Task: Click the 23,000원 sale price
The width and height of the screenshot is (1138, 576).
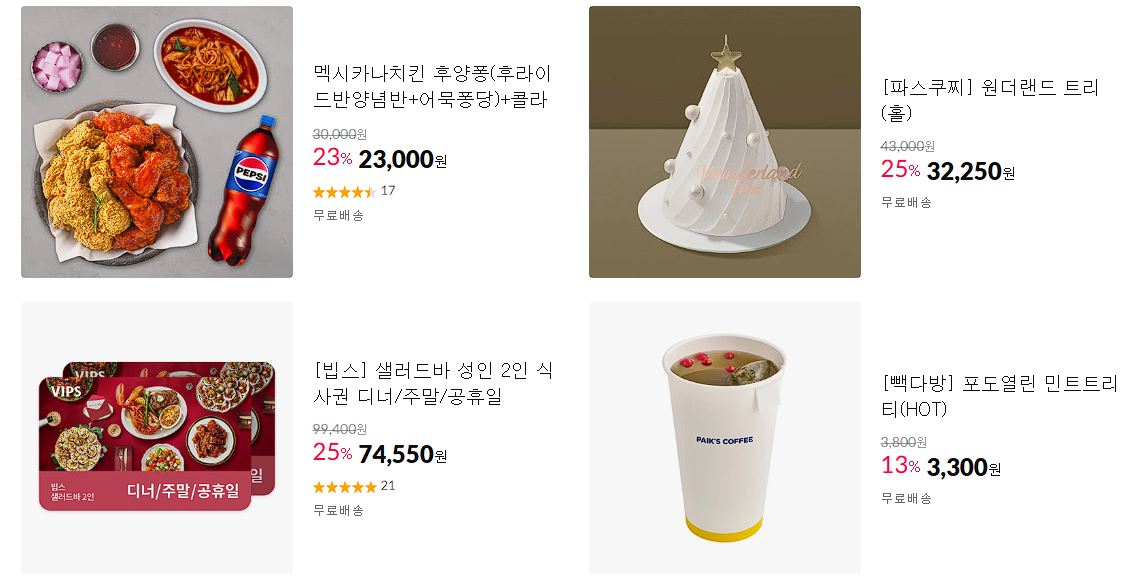Action: pyautogui.click(x=403, y=160)
